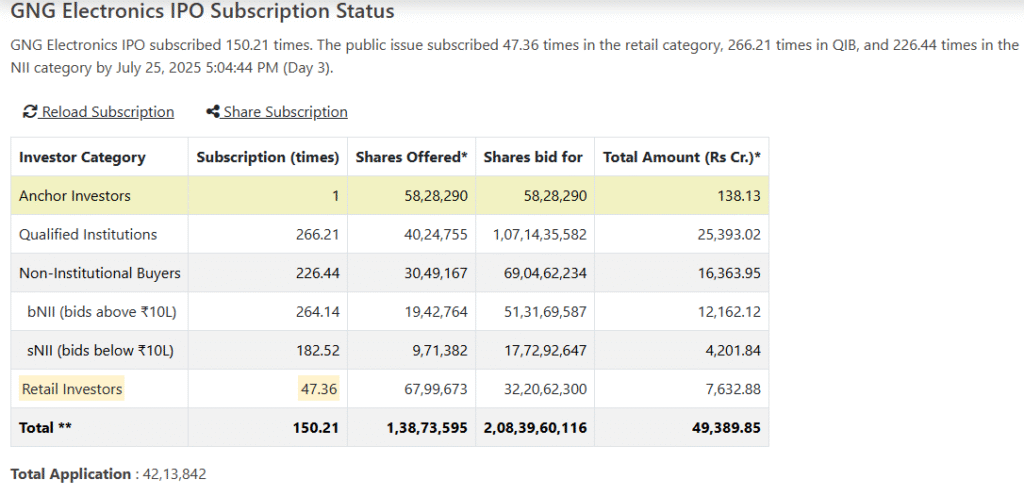Click the 2,08,39,60,116 total shares bid
1024x496 pixels.
tap(536, 427)
